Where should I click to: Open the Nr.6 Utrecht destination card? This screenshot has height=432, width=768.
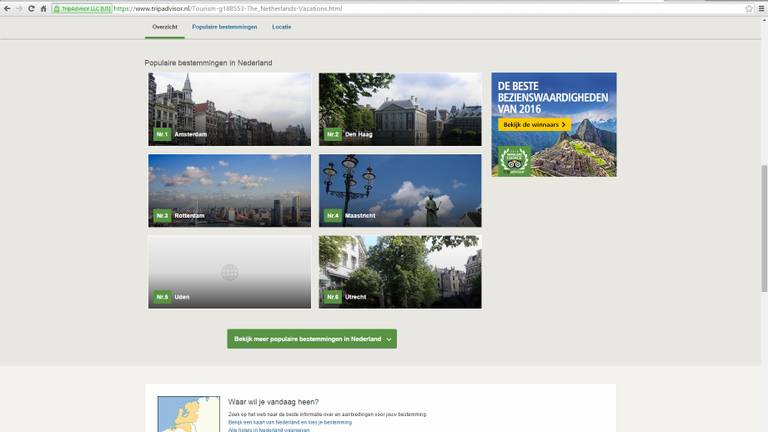point(400,272)
